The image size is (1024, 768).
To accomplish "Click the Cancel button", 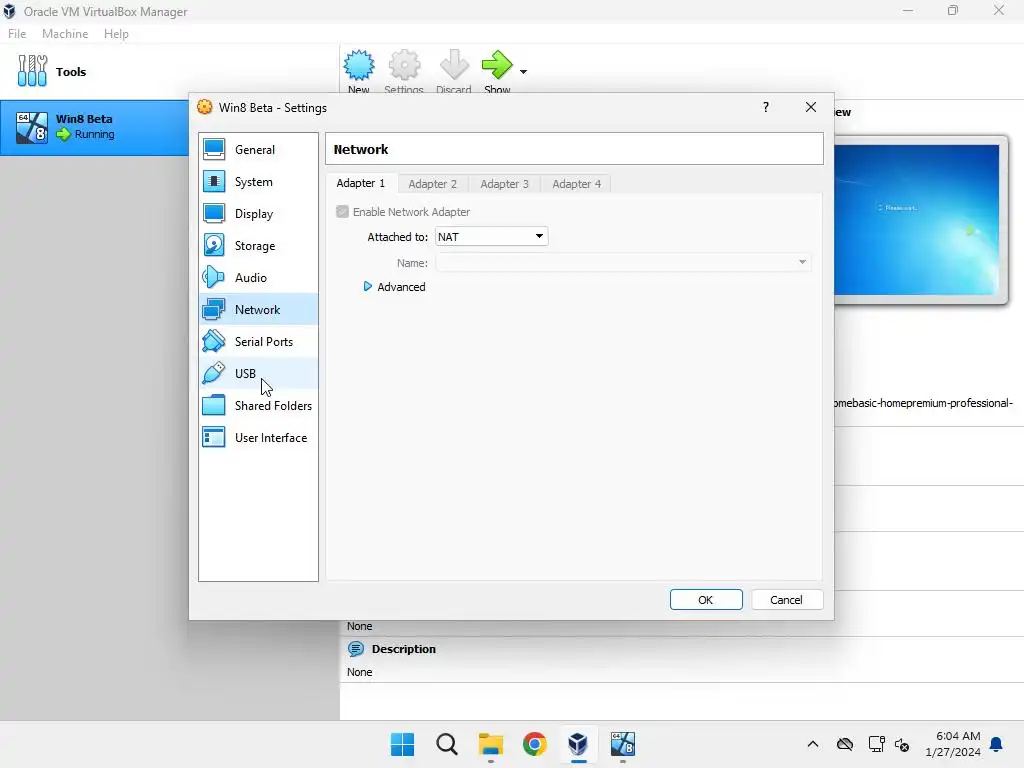I will [786, 600].
